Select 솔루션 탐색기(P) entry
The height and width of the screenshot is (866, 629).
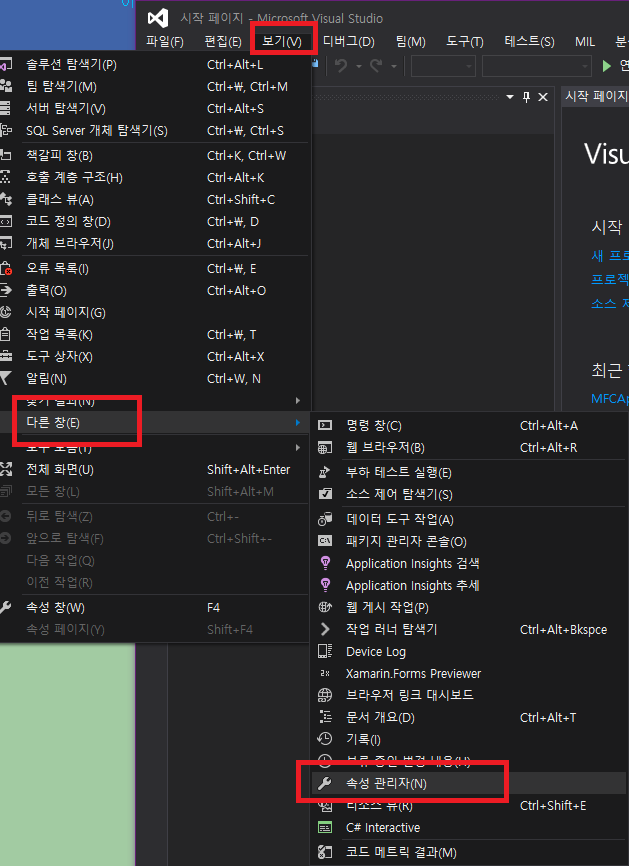coord(155,65)
